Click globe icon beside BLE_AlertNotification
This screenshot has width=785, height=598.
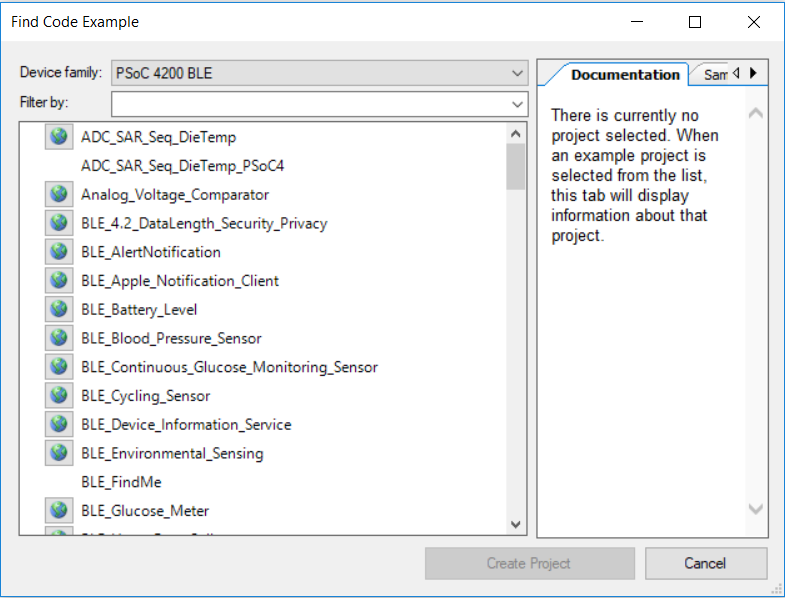(59, 252)
